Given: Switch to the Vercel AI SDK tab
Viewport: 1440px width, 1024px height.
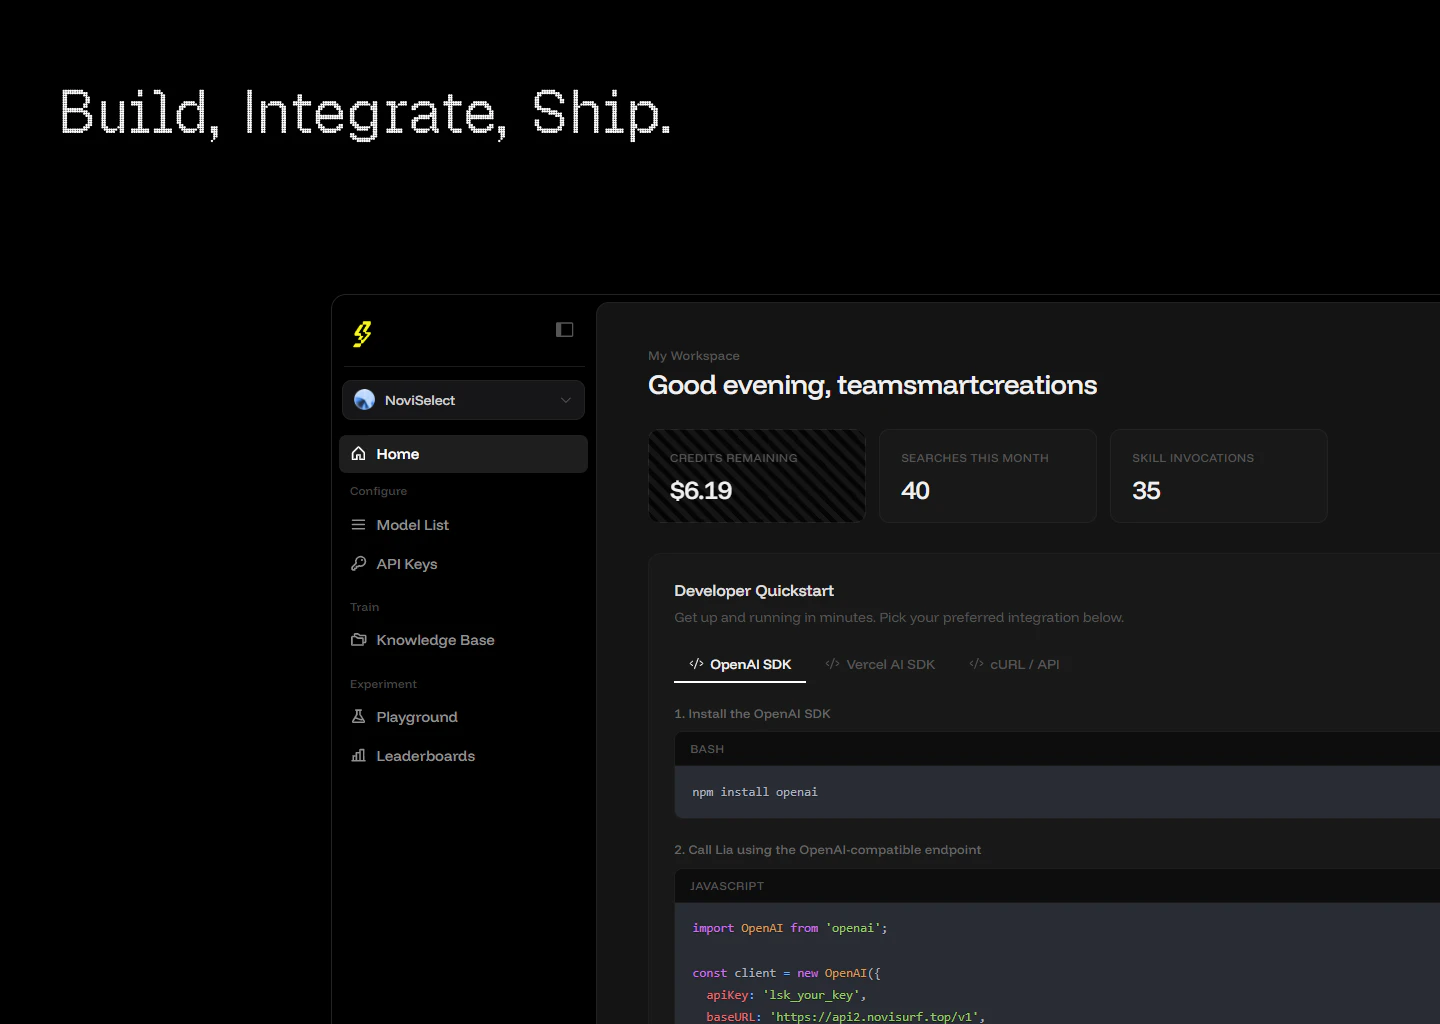Looking at the screenshot, I should click(x=880, y=664).
